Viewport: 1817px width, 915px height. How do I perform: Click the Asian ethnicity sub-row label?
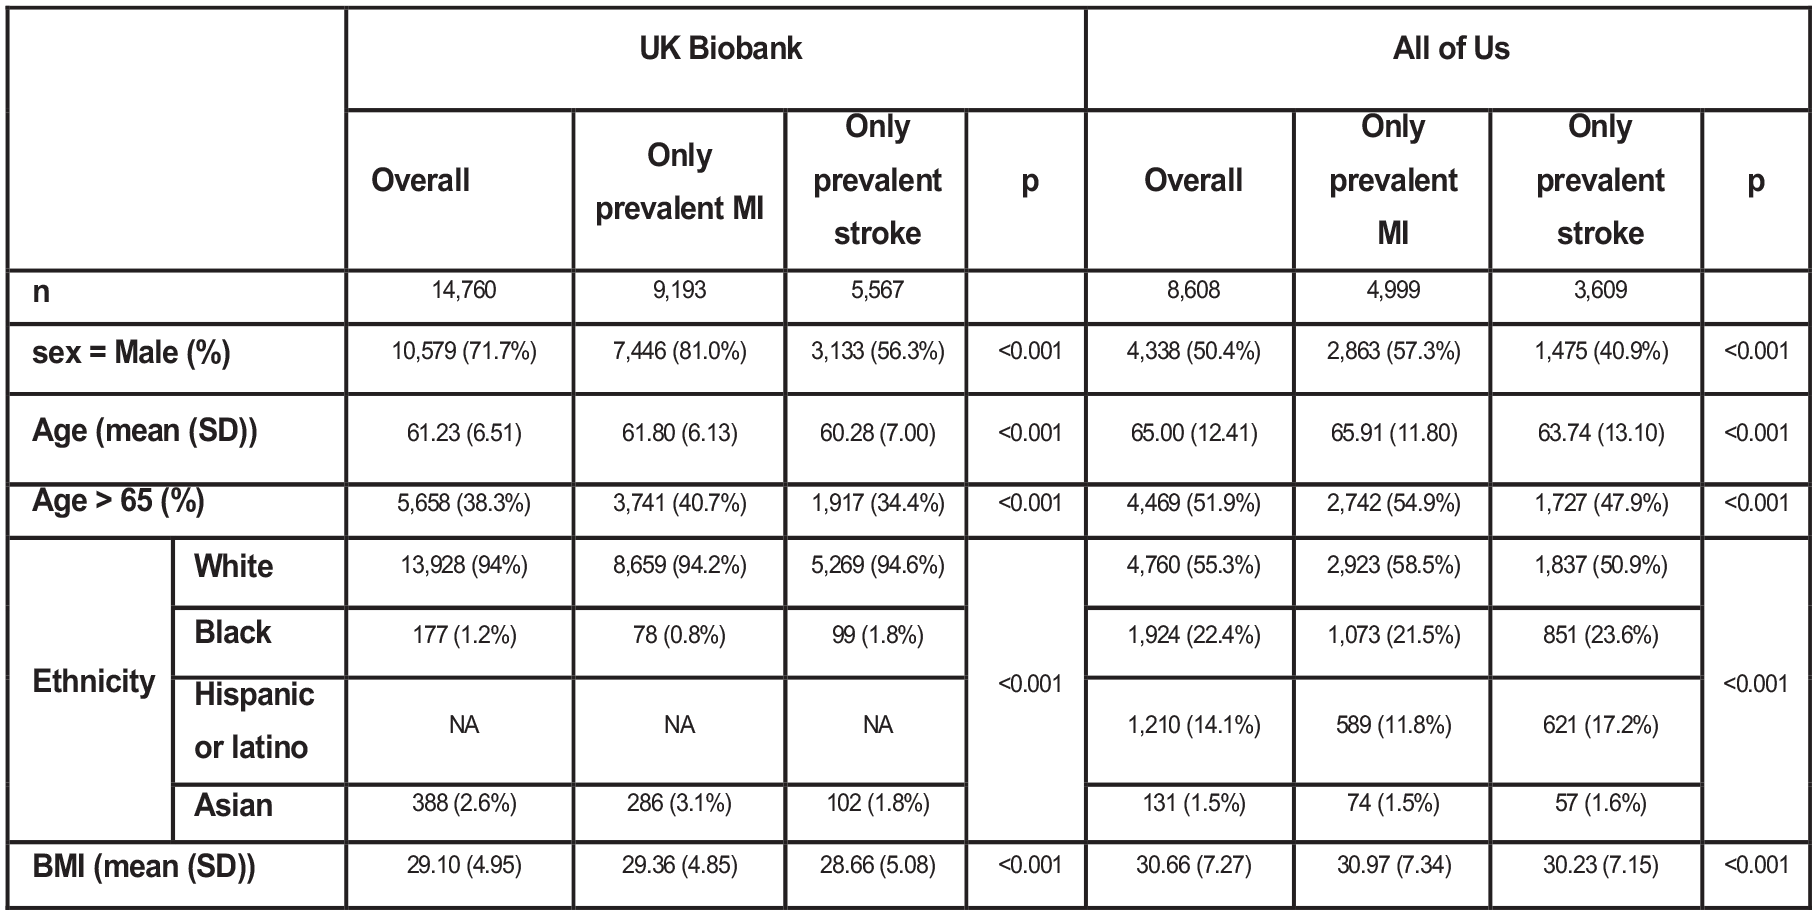(x=233, y=806)
